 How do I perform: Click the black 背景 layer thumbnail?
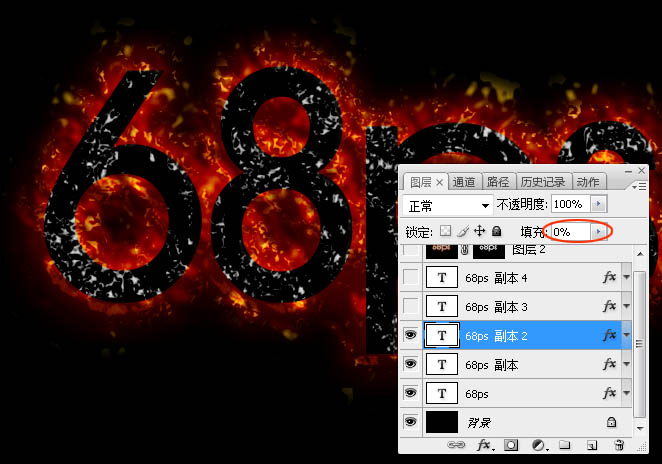click(442, 422)
